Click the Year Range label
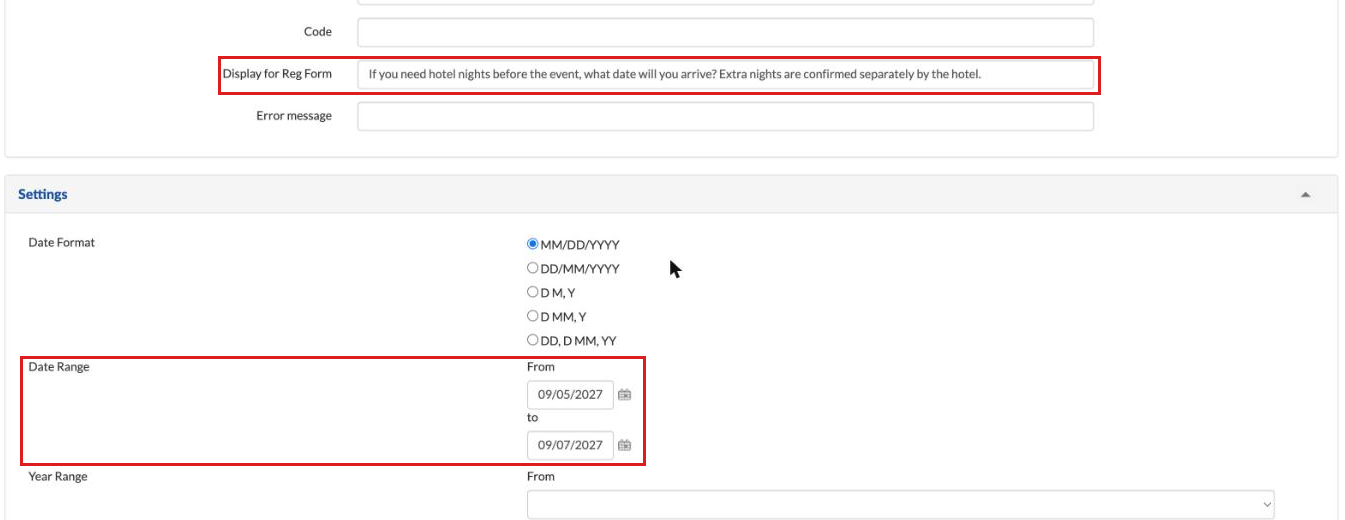 pyautogui.click(x=58, y=477)
